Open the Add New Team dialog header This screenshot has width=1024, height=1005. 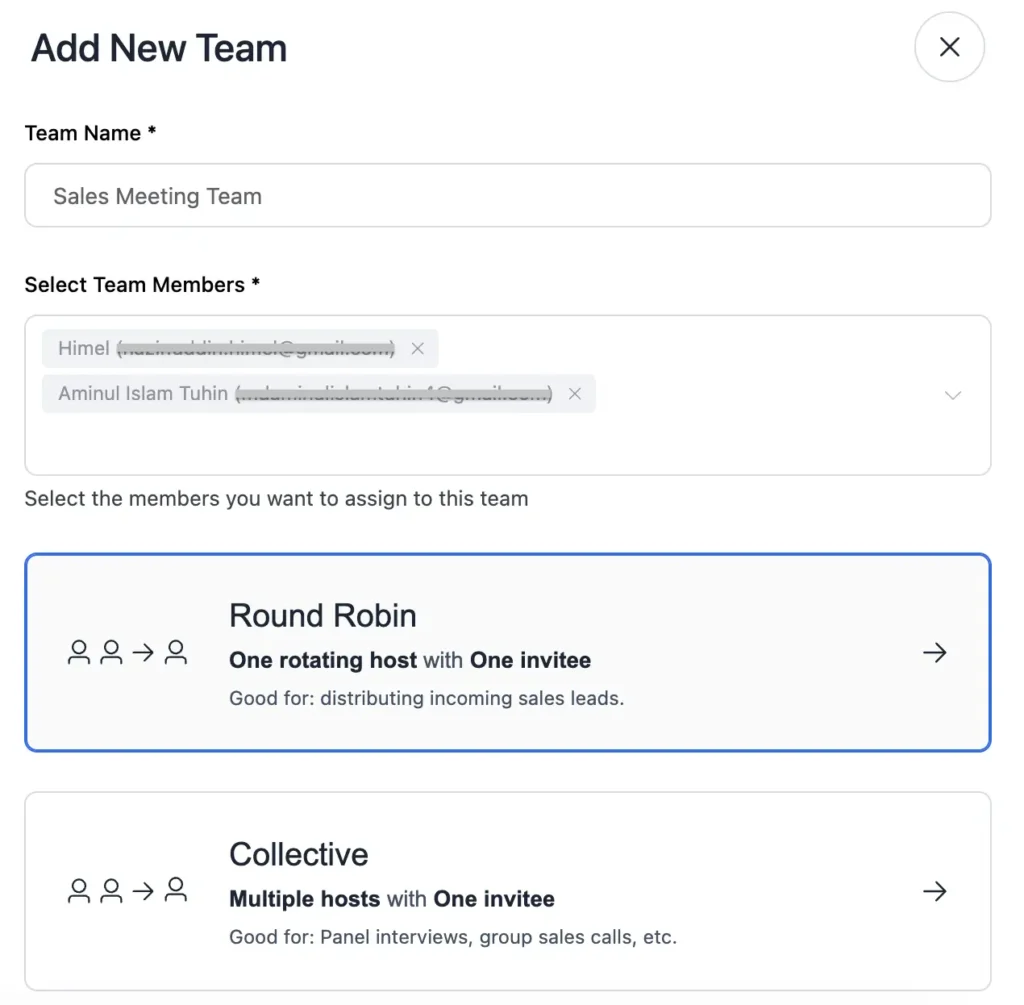tap(158, 47)
